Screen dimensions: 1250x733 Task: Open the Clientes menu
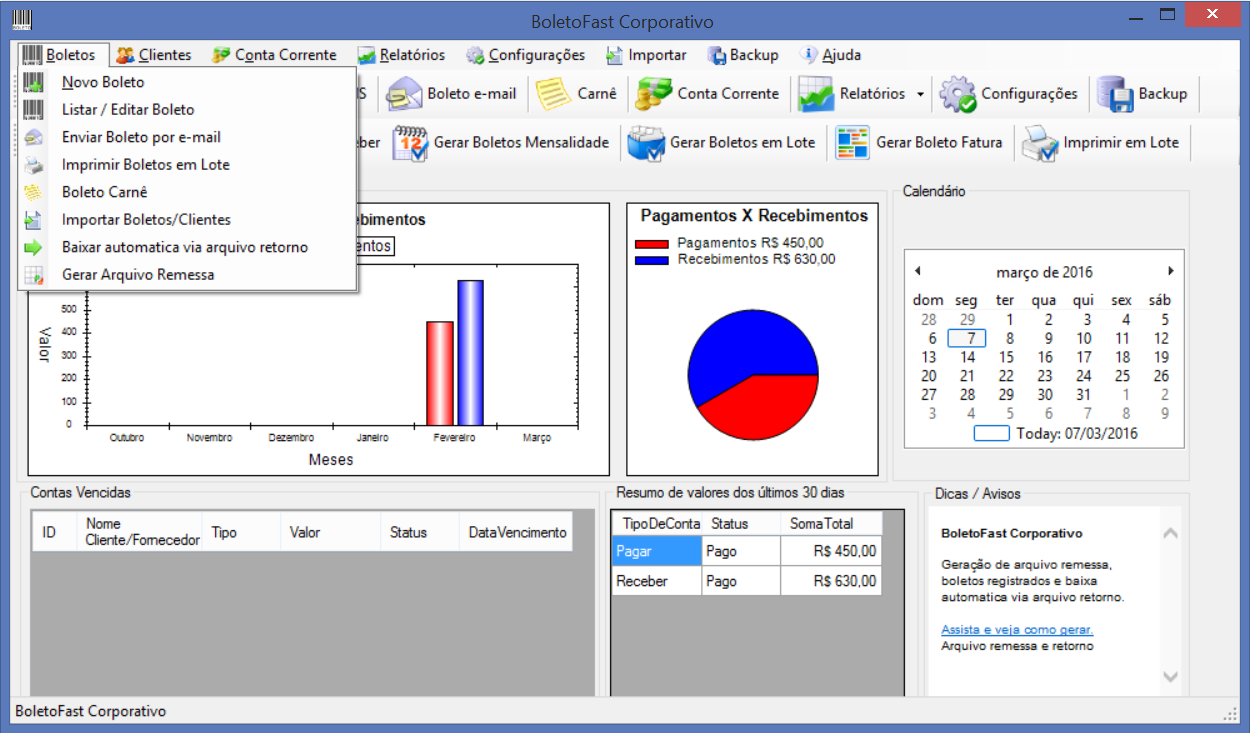point(154,55)
